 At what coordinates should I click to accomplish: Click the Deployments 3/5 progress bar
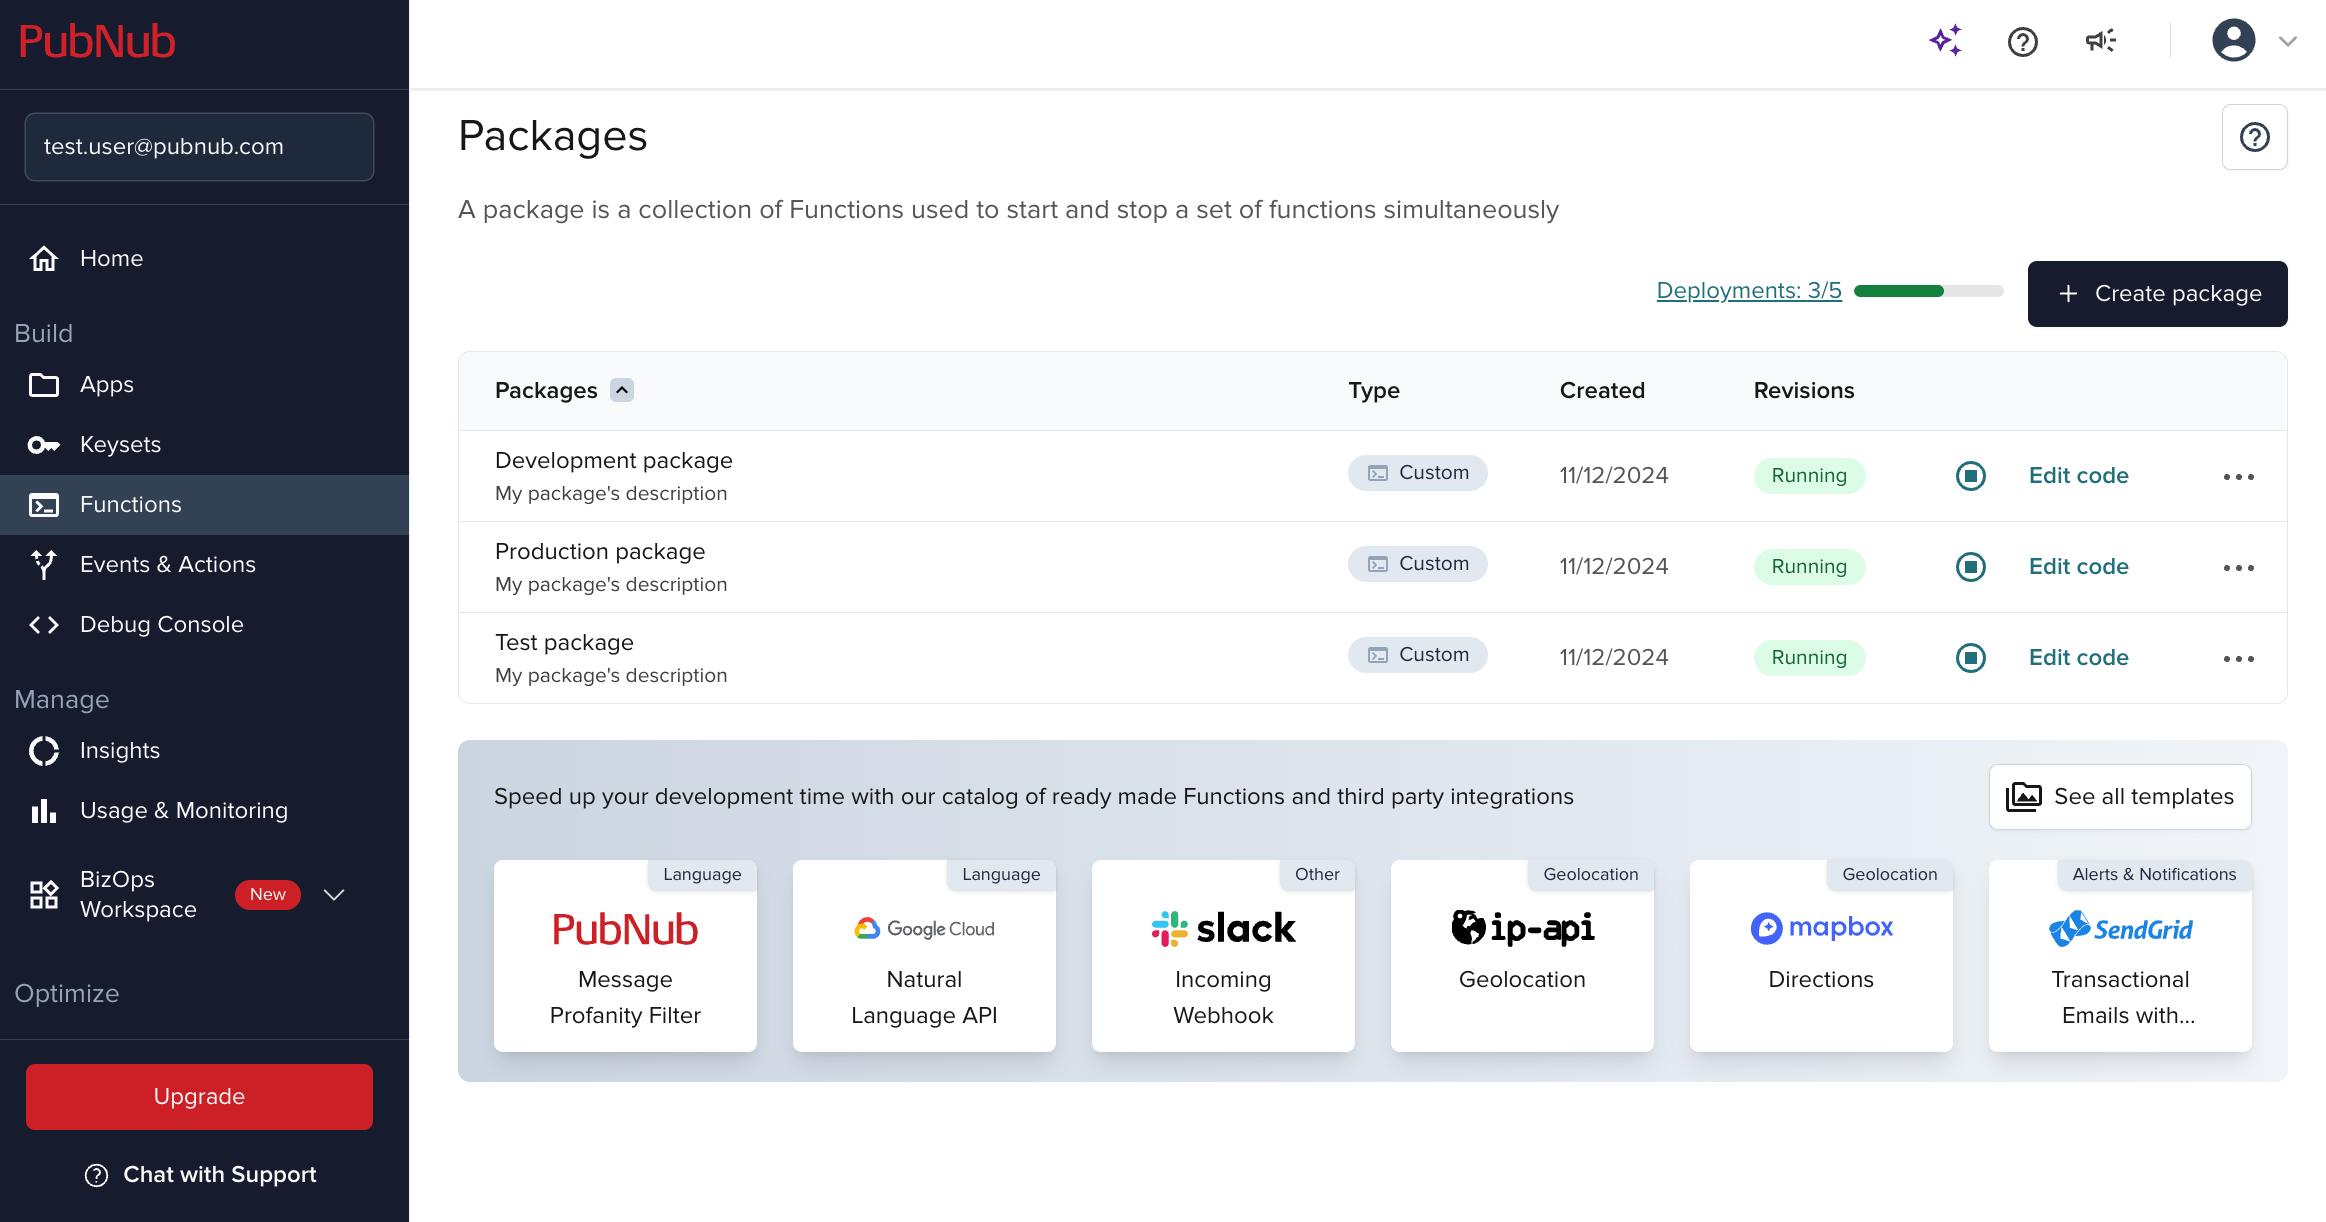tap(1927, 291)
